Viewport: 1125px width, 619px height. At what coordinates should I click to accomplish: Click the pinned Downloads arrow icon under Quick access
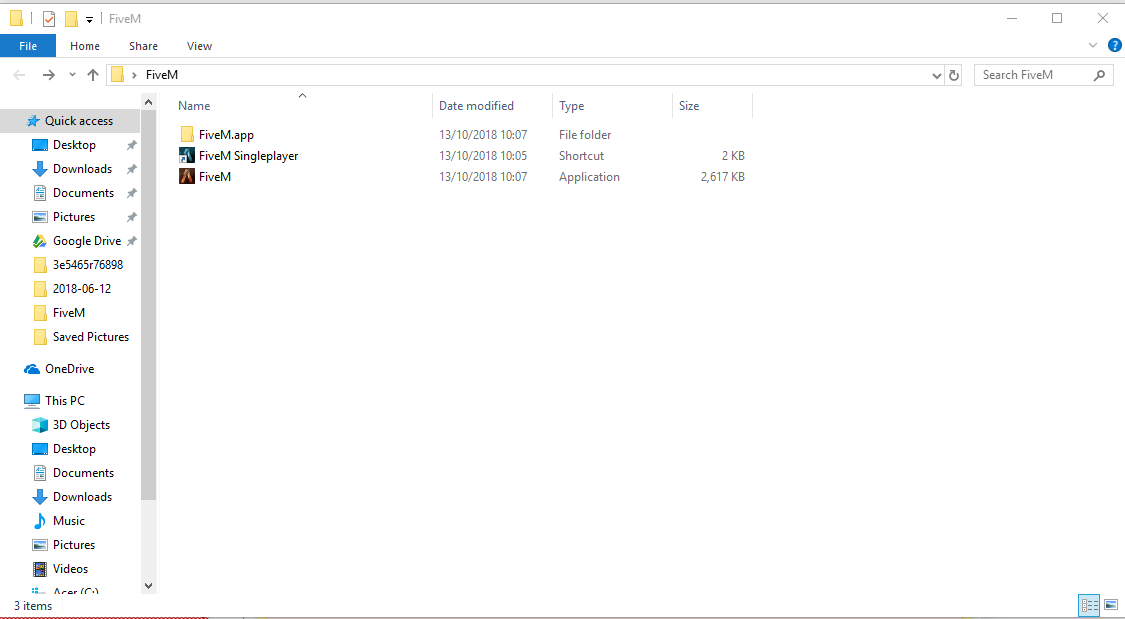point(40,169)
